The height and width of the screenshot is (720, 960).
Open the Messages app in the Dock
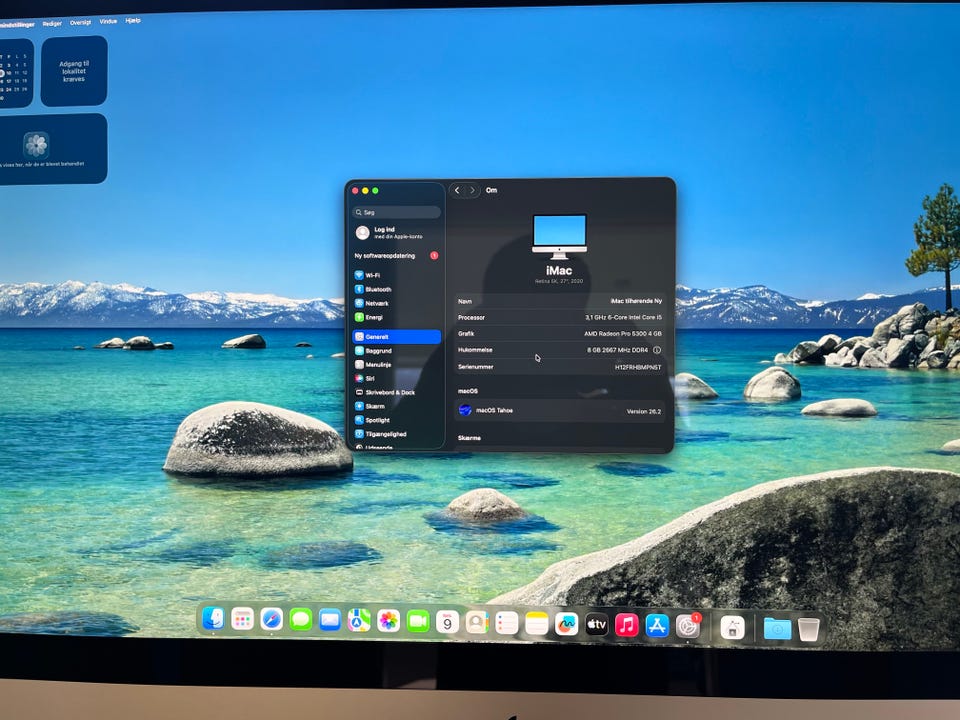[301, 620]
